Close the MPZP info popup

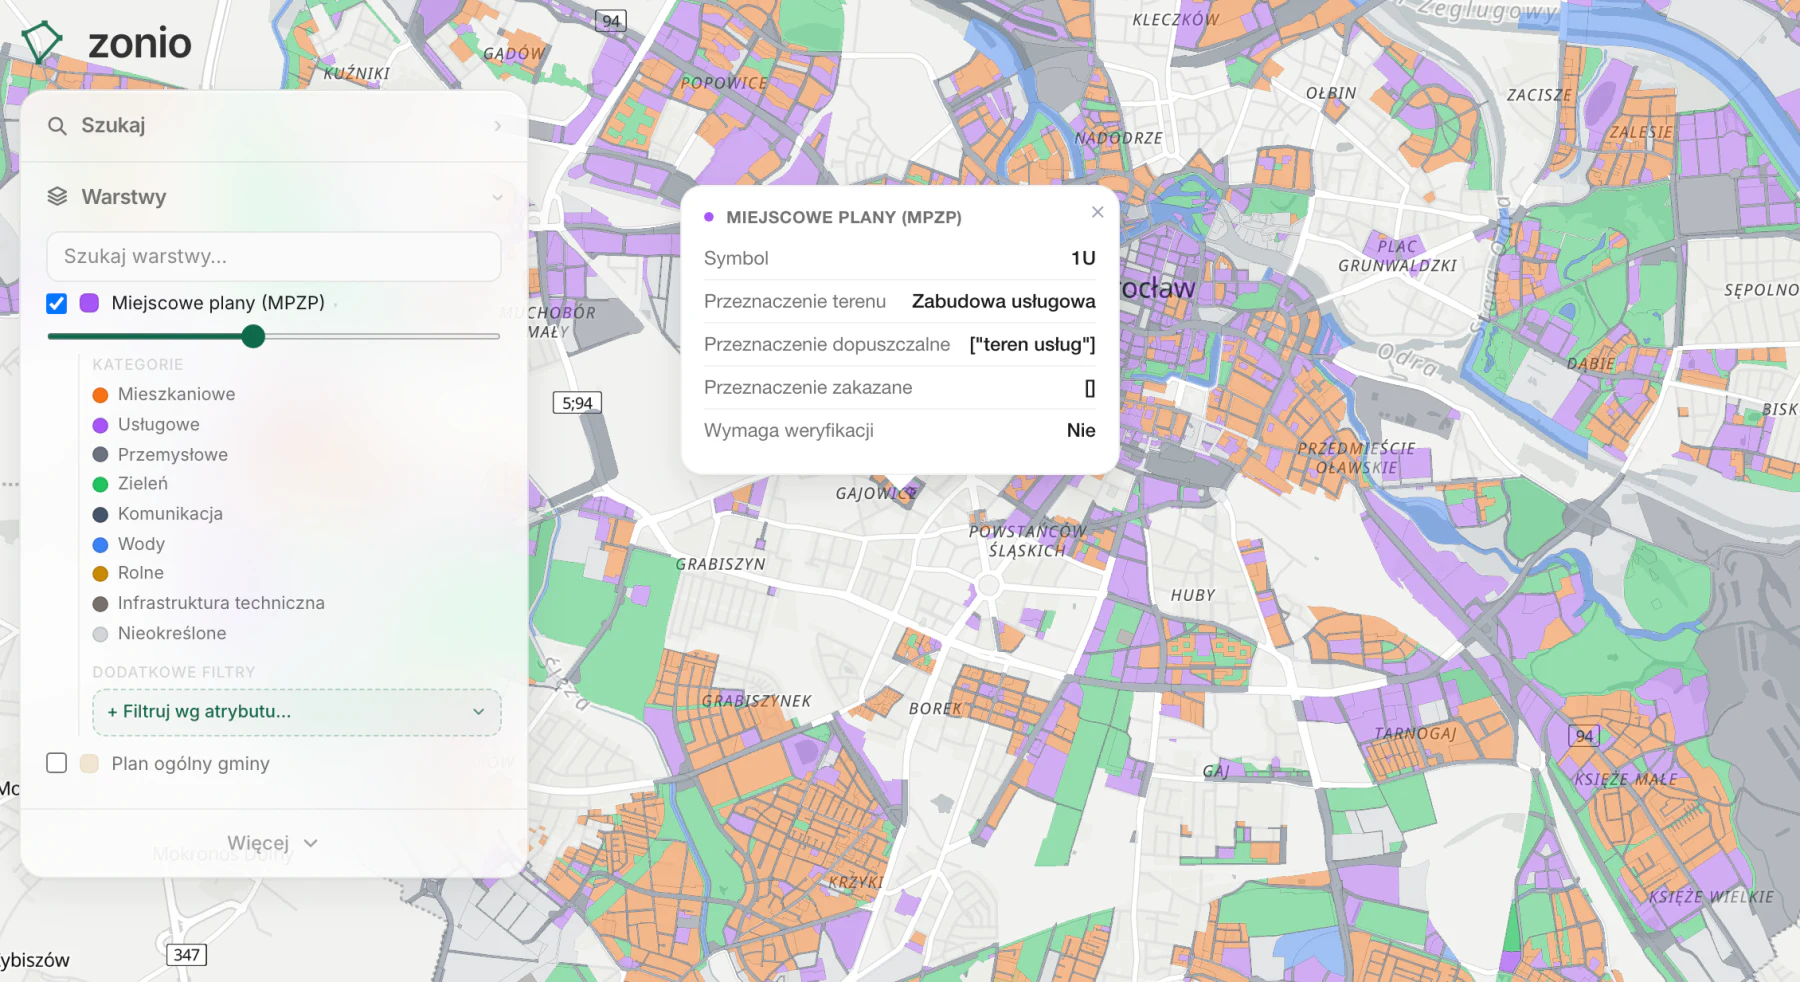click(1097, 212)
